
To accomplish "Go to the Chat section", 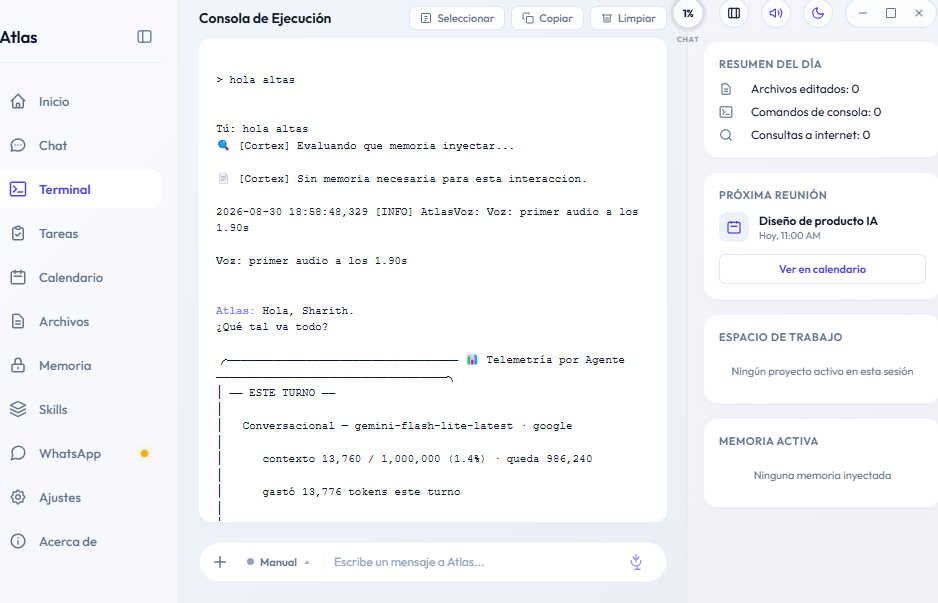I will pos(81,145).
